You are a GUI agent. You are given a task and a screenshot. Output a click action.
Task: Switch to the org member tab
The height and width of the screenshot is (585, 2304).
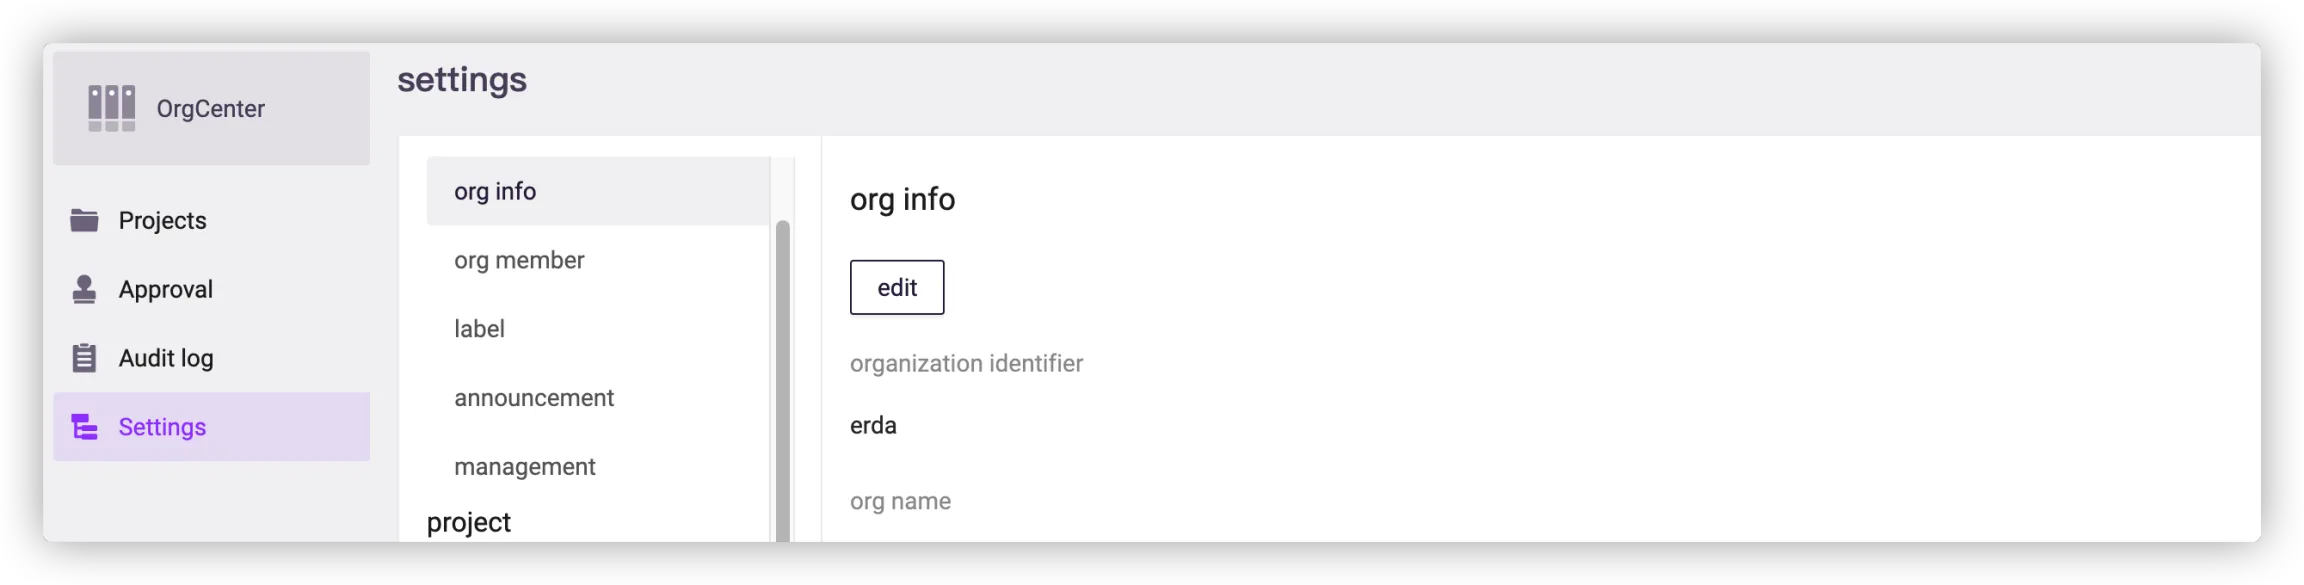[x=519, y=260]
